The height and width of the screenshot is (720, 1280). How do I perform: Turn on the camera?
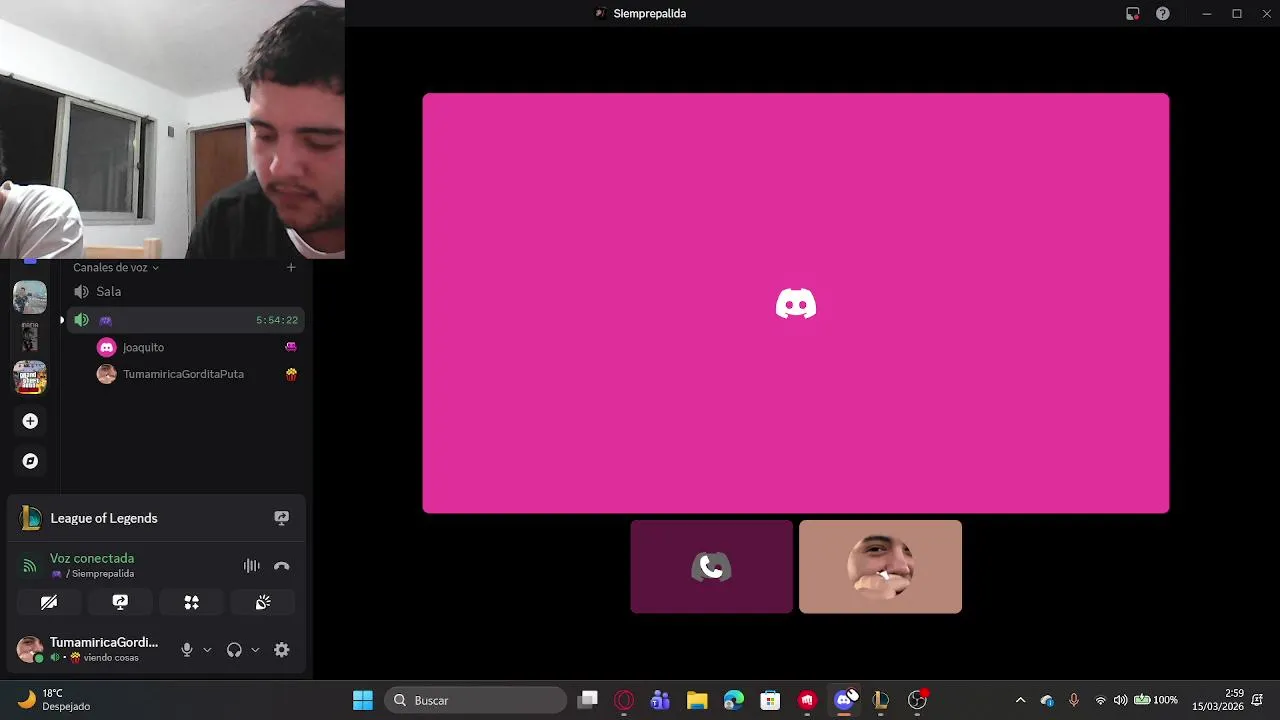tap(49, 602)
